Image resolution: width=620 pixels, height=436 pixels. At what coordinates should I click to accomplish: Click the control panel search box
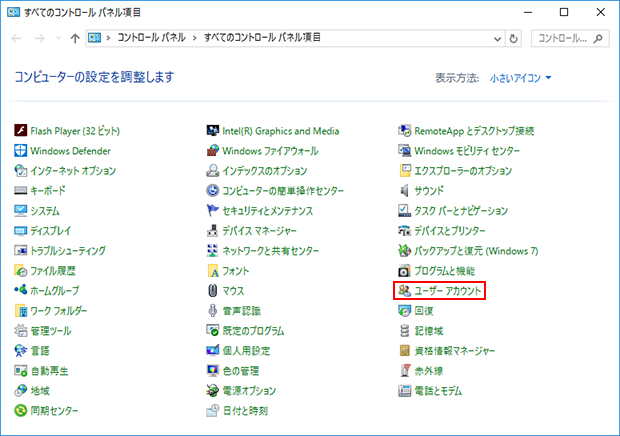[570, 38]
